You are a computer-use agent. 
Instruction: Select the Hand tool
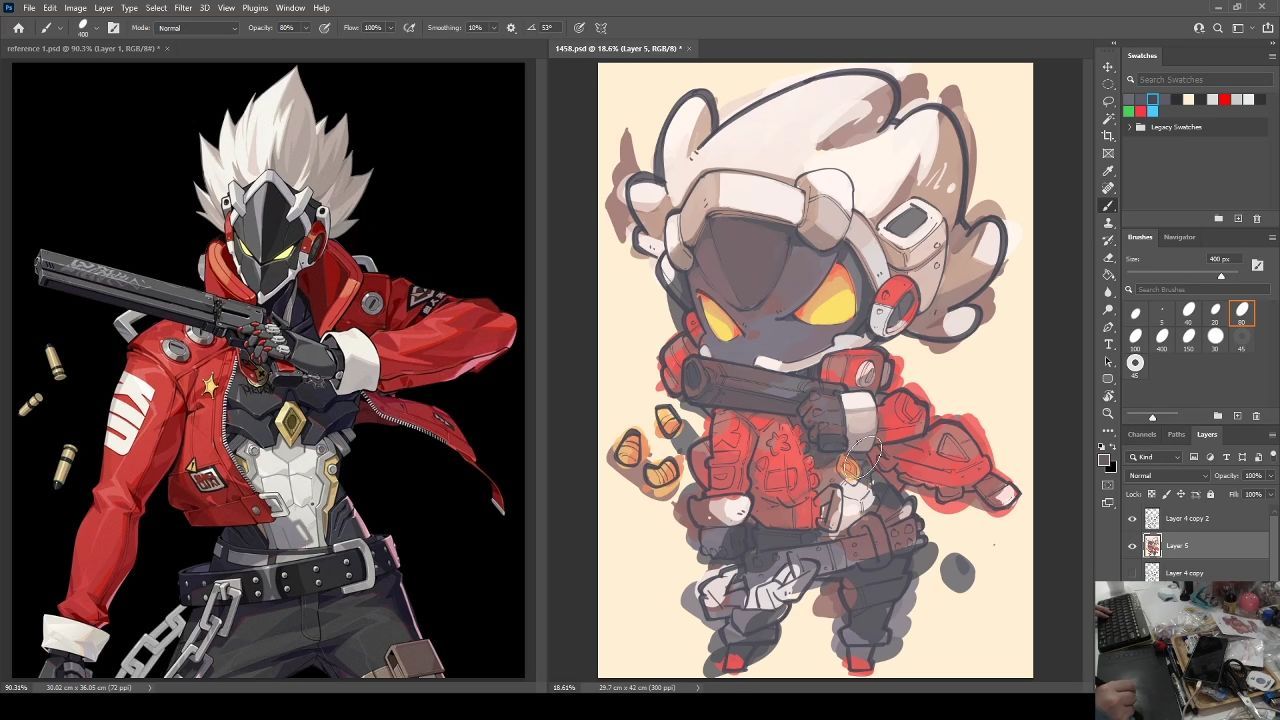(x=1108, y=396)
